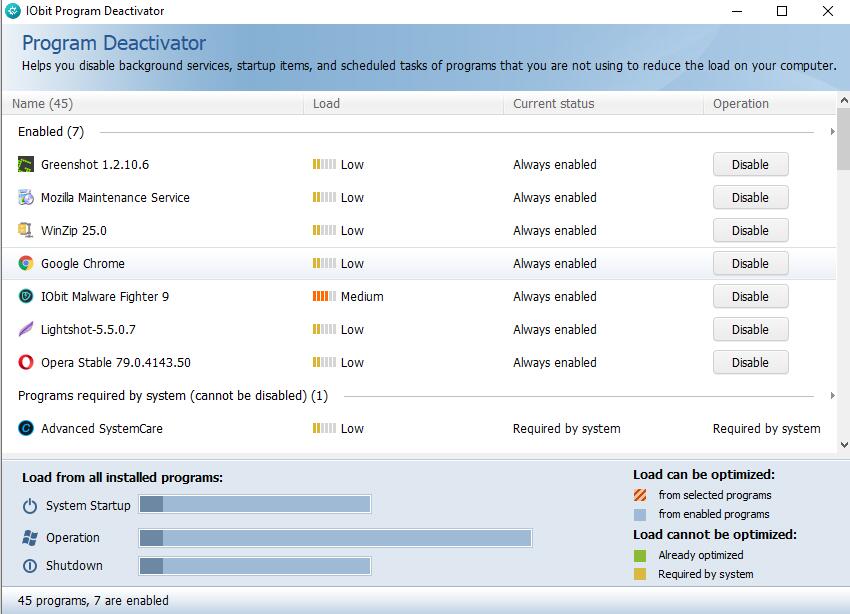Click the System Startup power icon
The width and height of the screenshot is (850, 614).
[30, 506]
